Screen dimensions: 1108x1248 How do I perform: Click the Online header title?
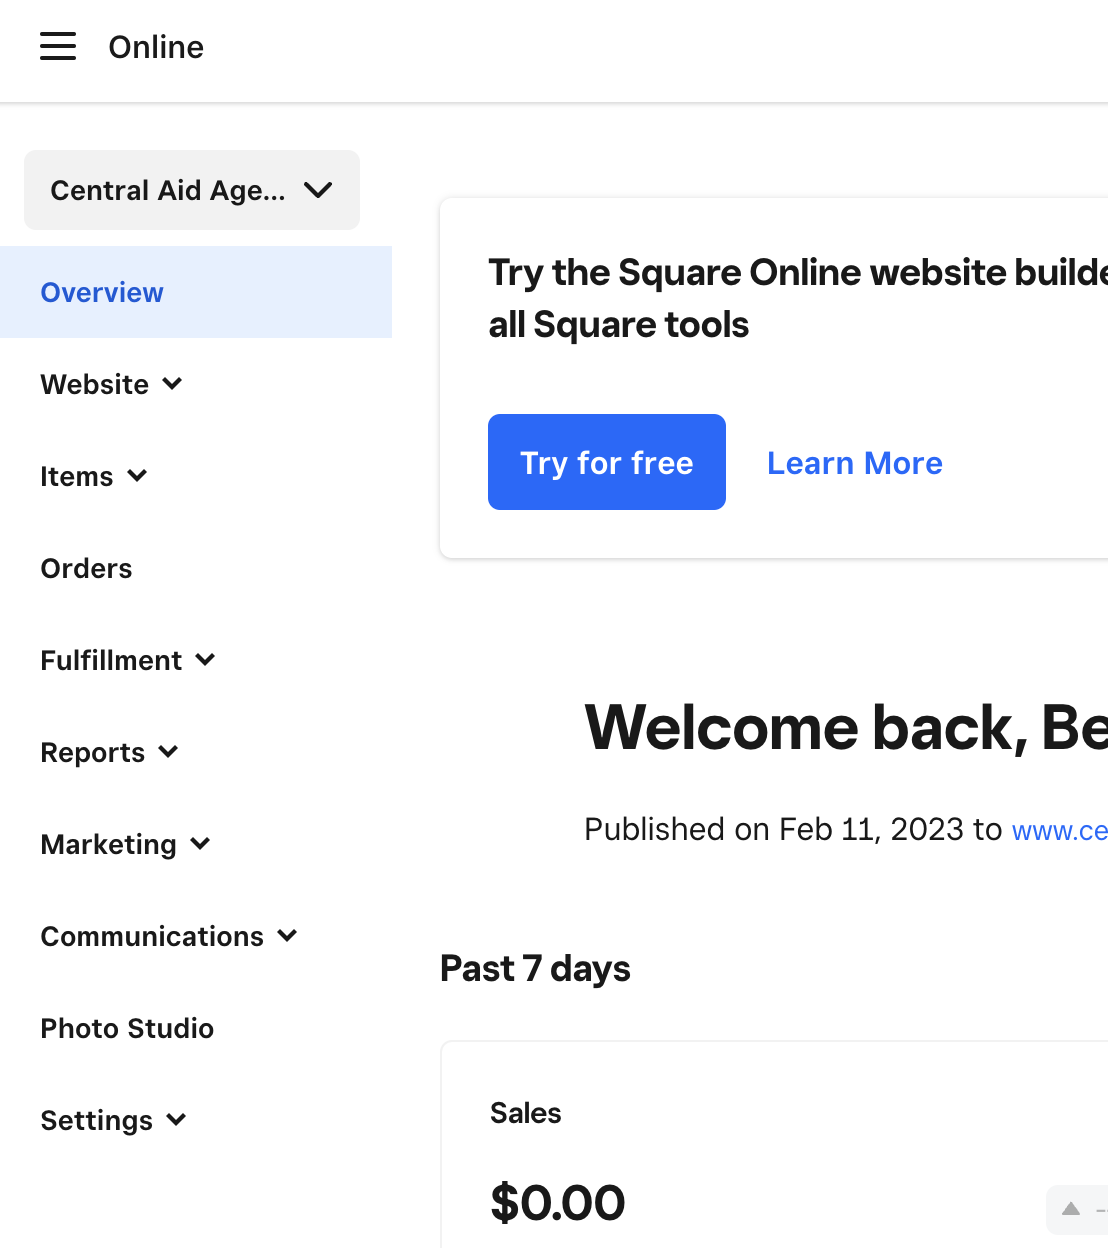click(156, 47)
